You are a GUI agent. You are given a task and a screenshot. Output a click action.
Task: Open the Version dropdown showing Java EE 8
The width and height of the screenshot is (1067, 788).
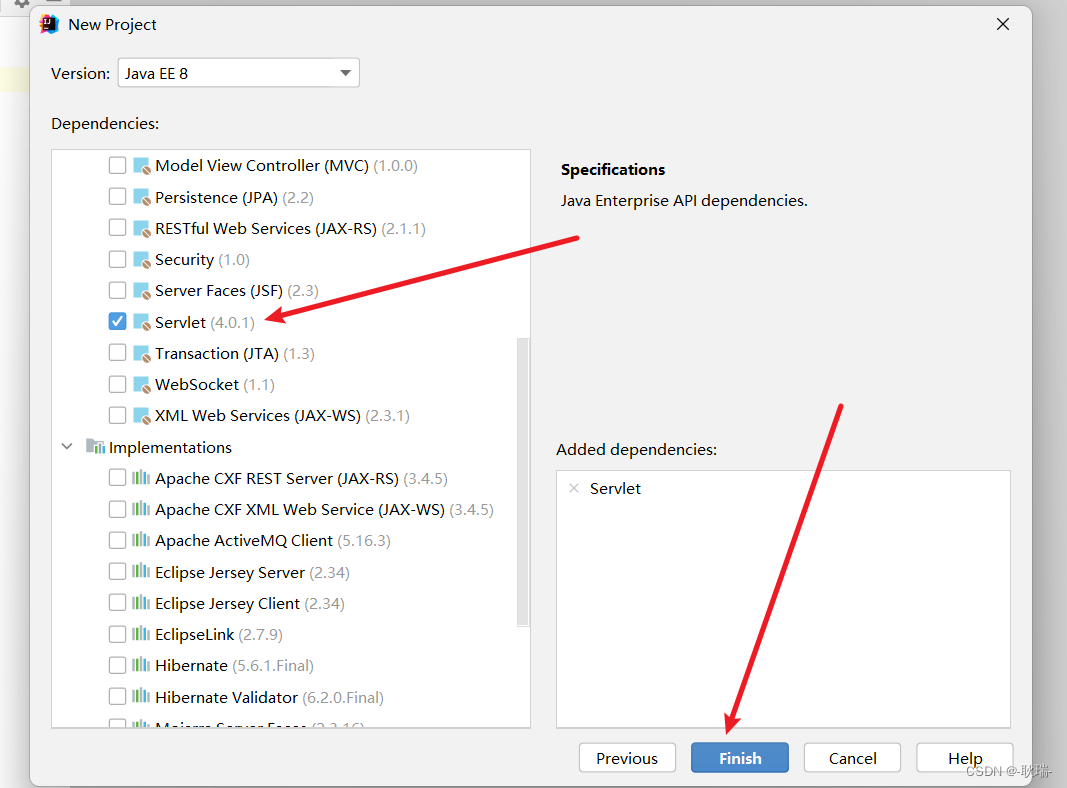coord(238,73)
